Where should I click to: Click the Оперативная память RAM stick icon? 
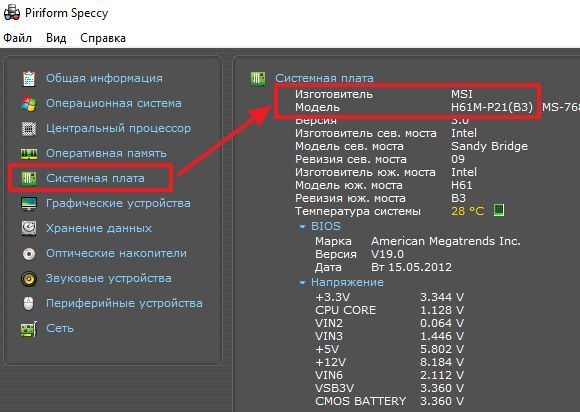click(x=29, y=153)
